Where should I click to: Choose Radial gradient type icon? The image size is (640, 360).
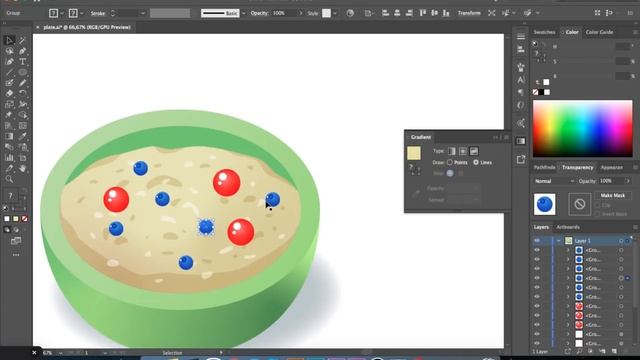pyautogui.click(x=462, y=151)
